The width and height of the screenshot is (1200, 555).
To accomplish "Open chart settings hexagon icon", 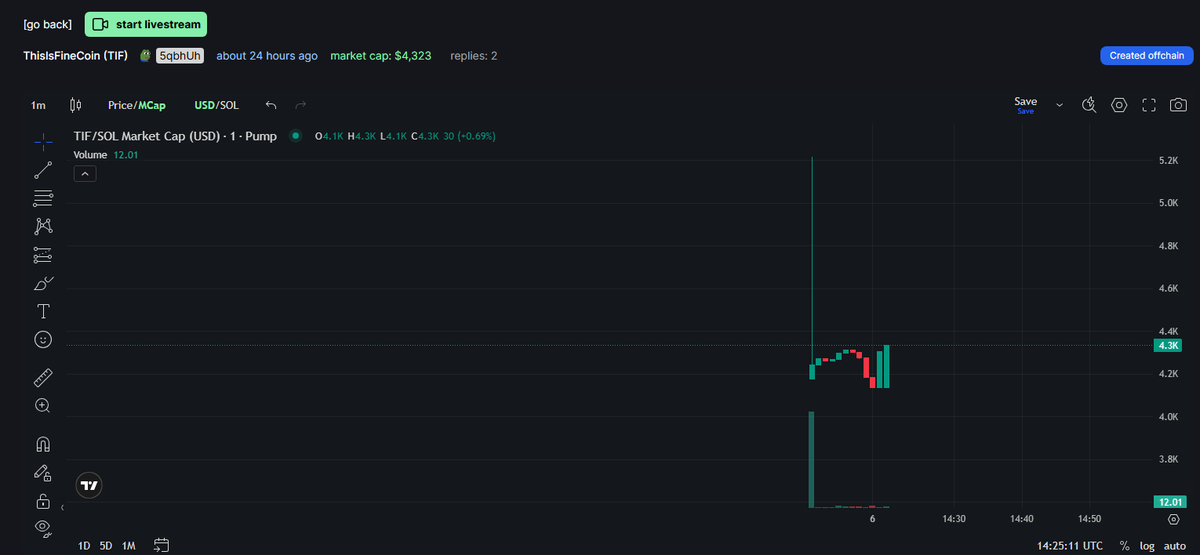I will pos(1119,105).
